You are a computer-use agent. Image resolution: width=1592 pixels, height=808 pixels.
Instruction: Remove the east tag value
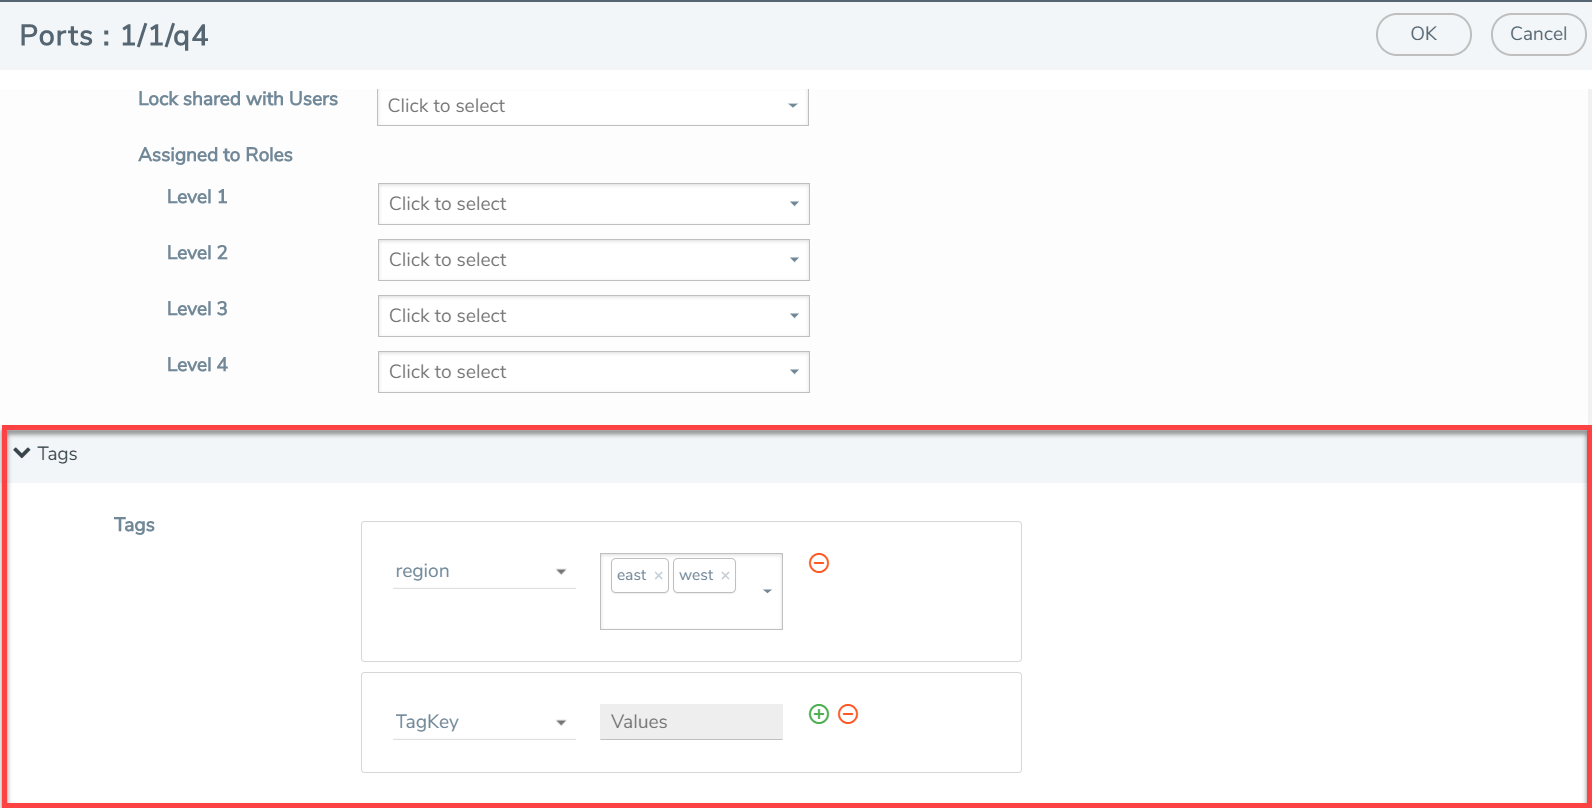pos(658,576)
